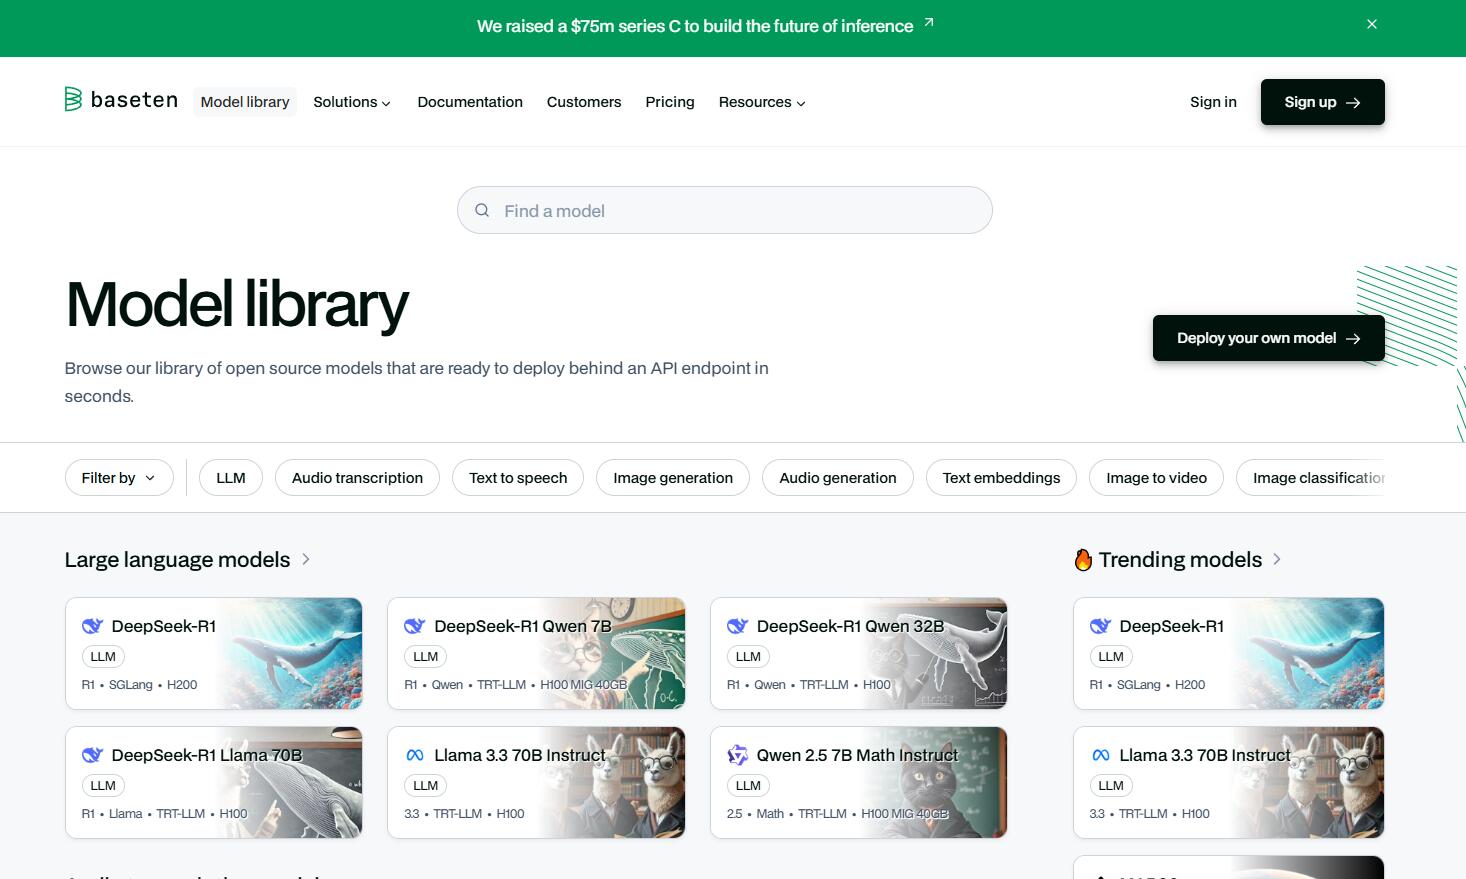Filter by Text embeddings
Screen dimensions: 1466x879
1001,478
